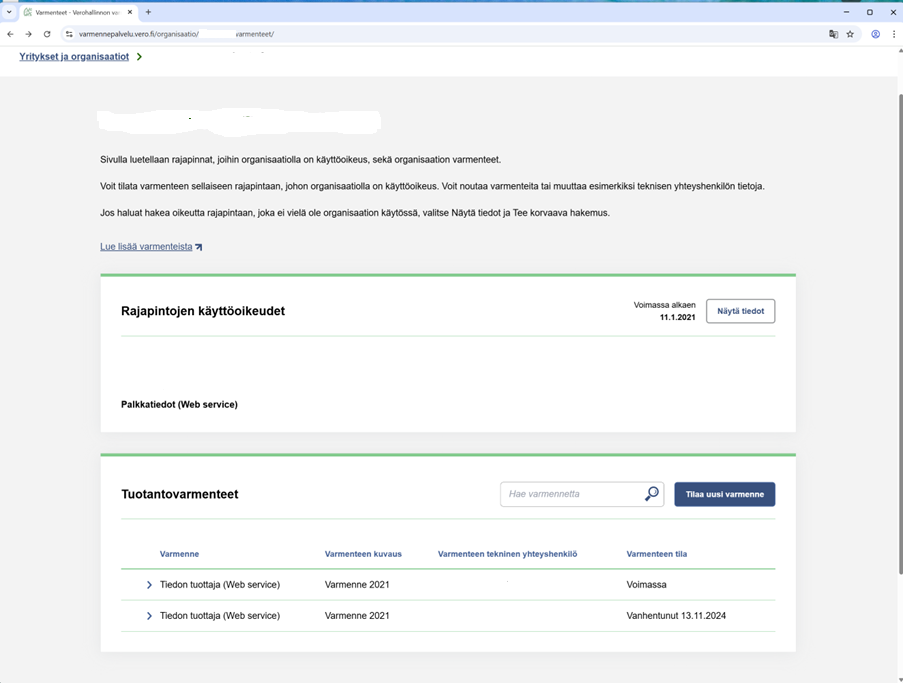Bookmark page with star icon

(850, 34)
